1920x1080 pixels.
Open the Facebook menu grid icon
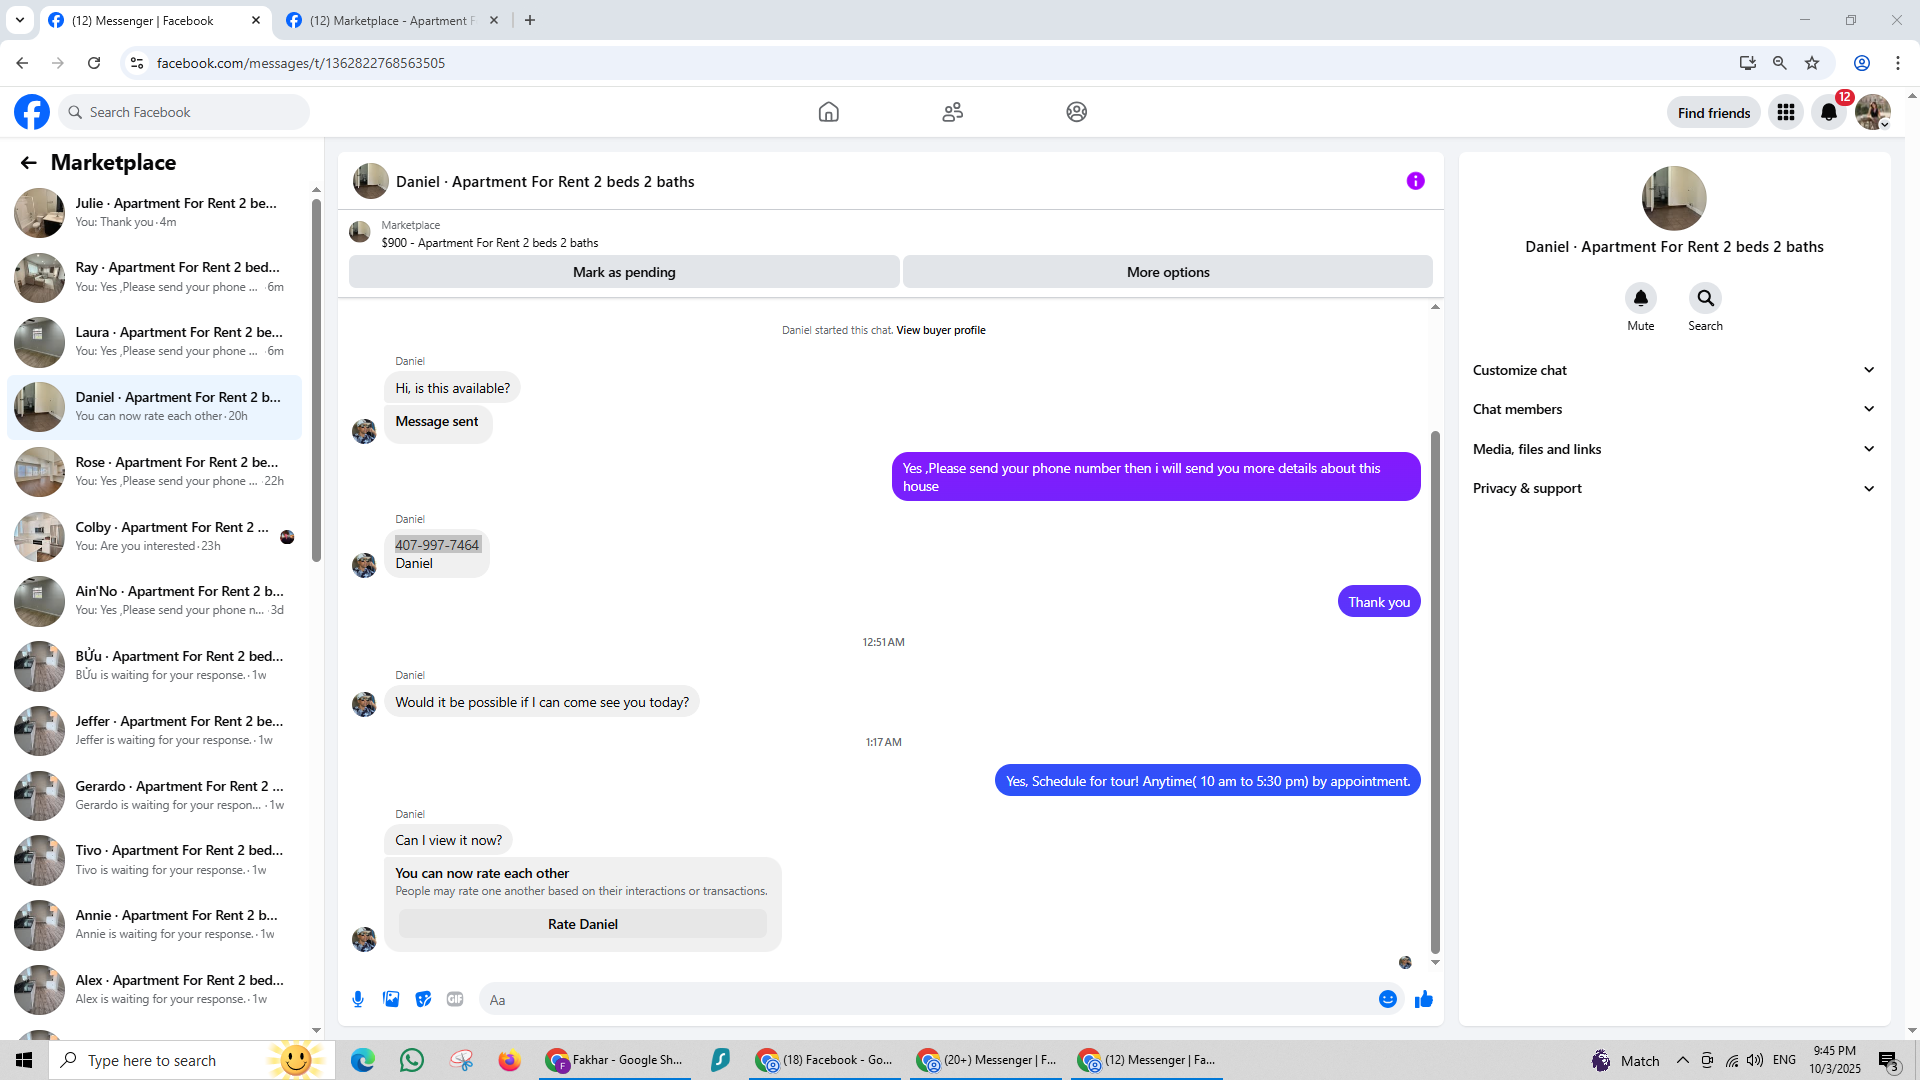pyautogui.click(x=1786, y=113)
